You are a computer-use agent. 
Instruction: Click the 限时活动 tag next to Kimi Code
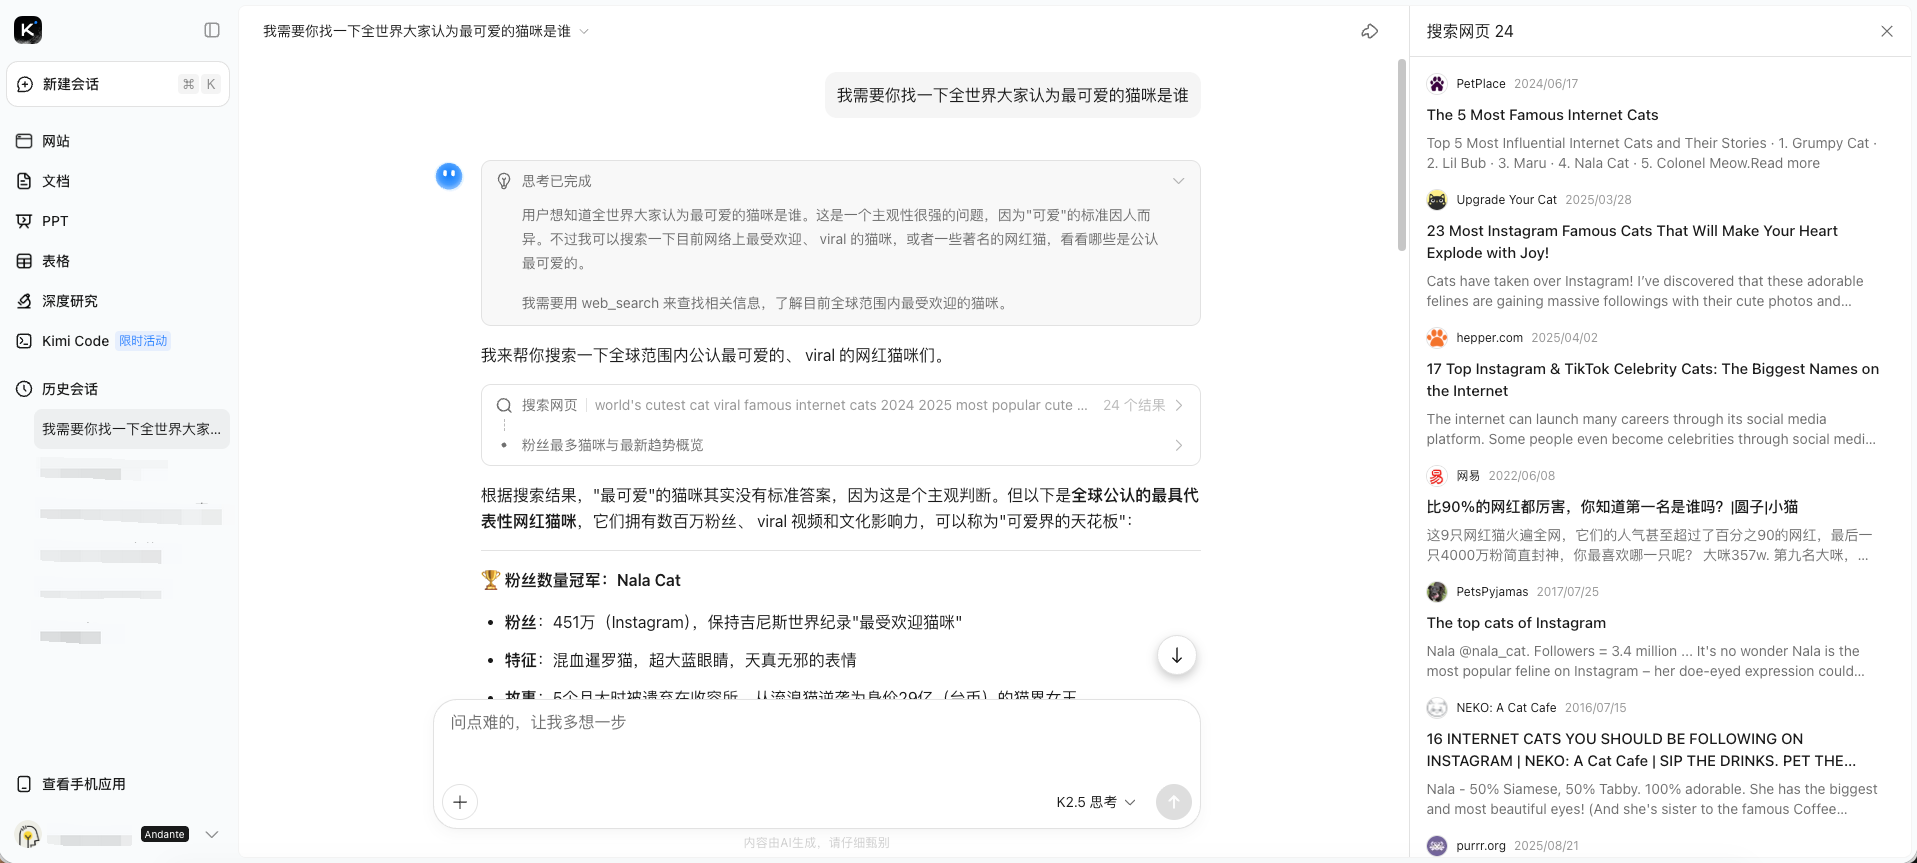coord(143,341)
